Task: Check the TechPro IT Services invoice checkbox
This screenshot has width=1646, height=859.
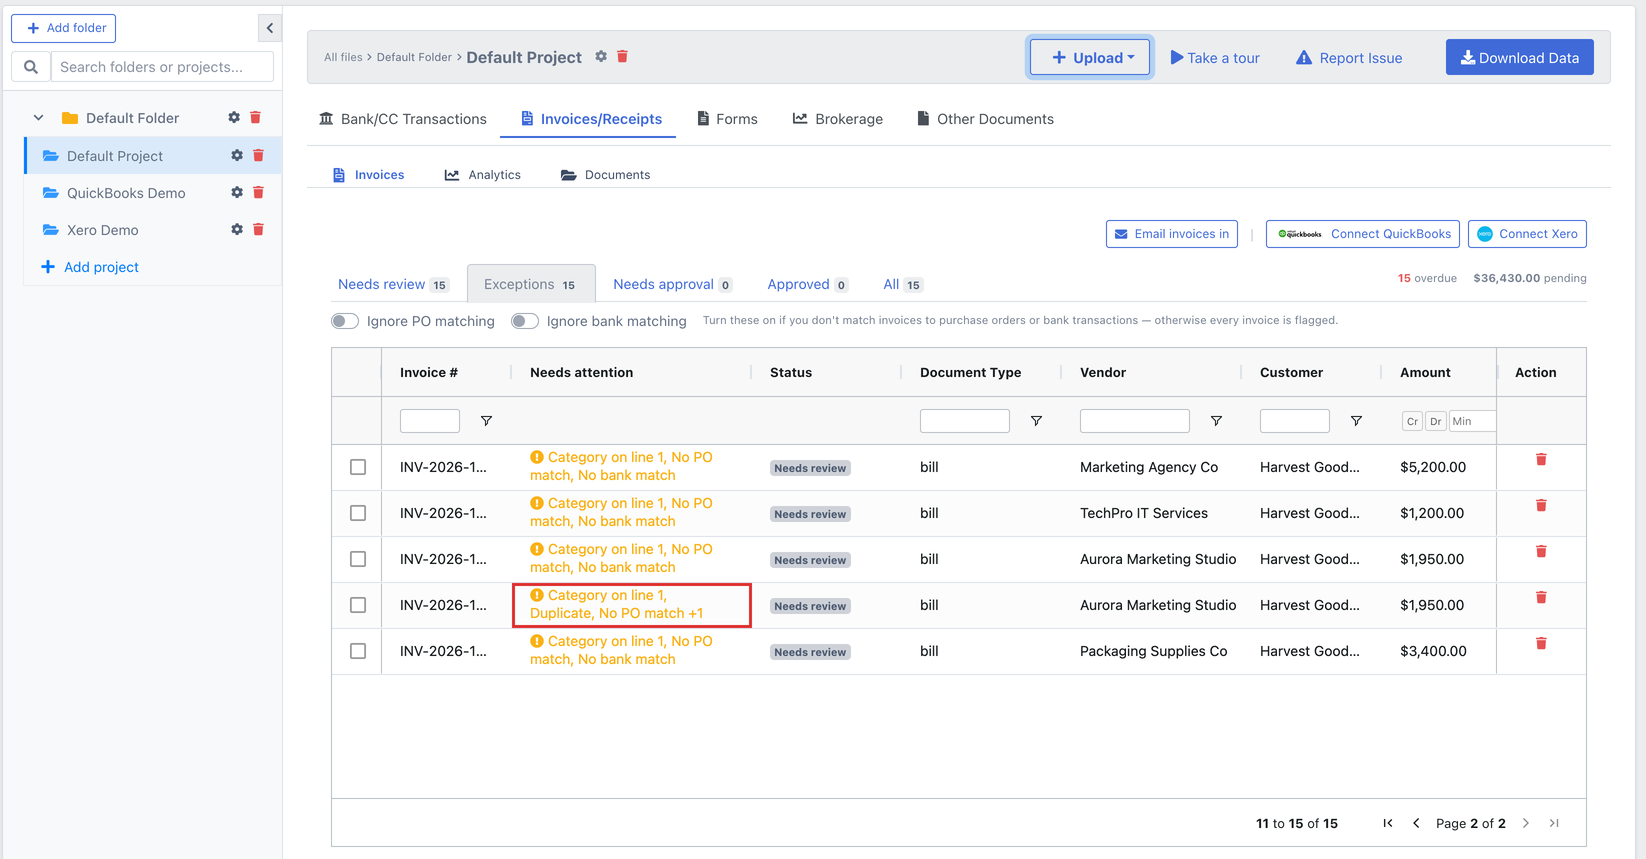Action: [x=358, y=513]
